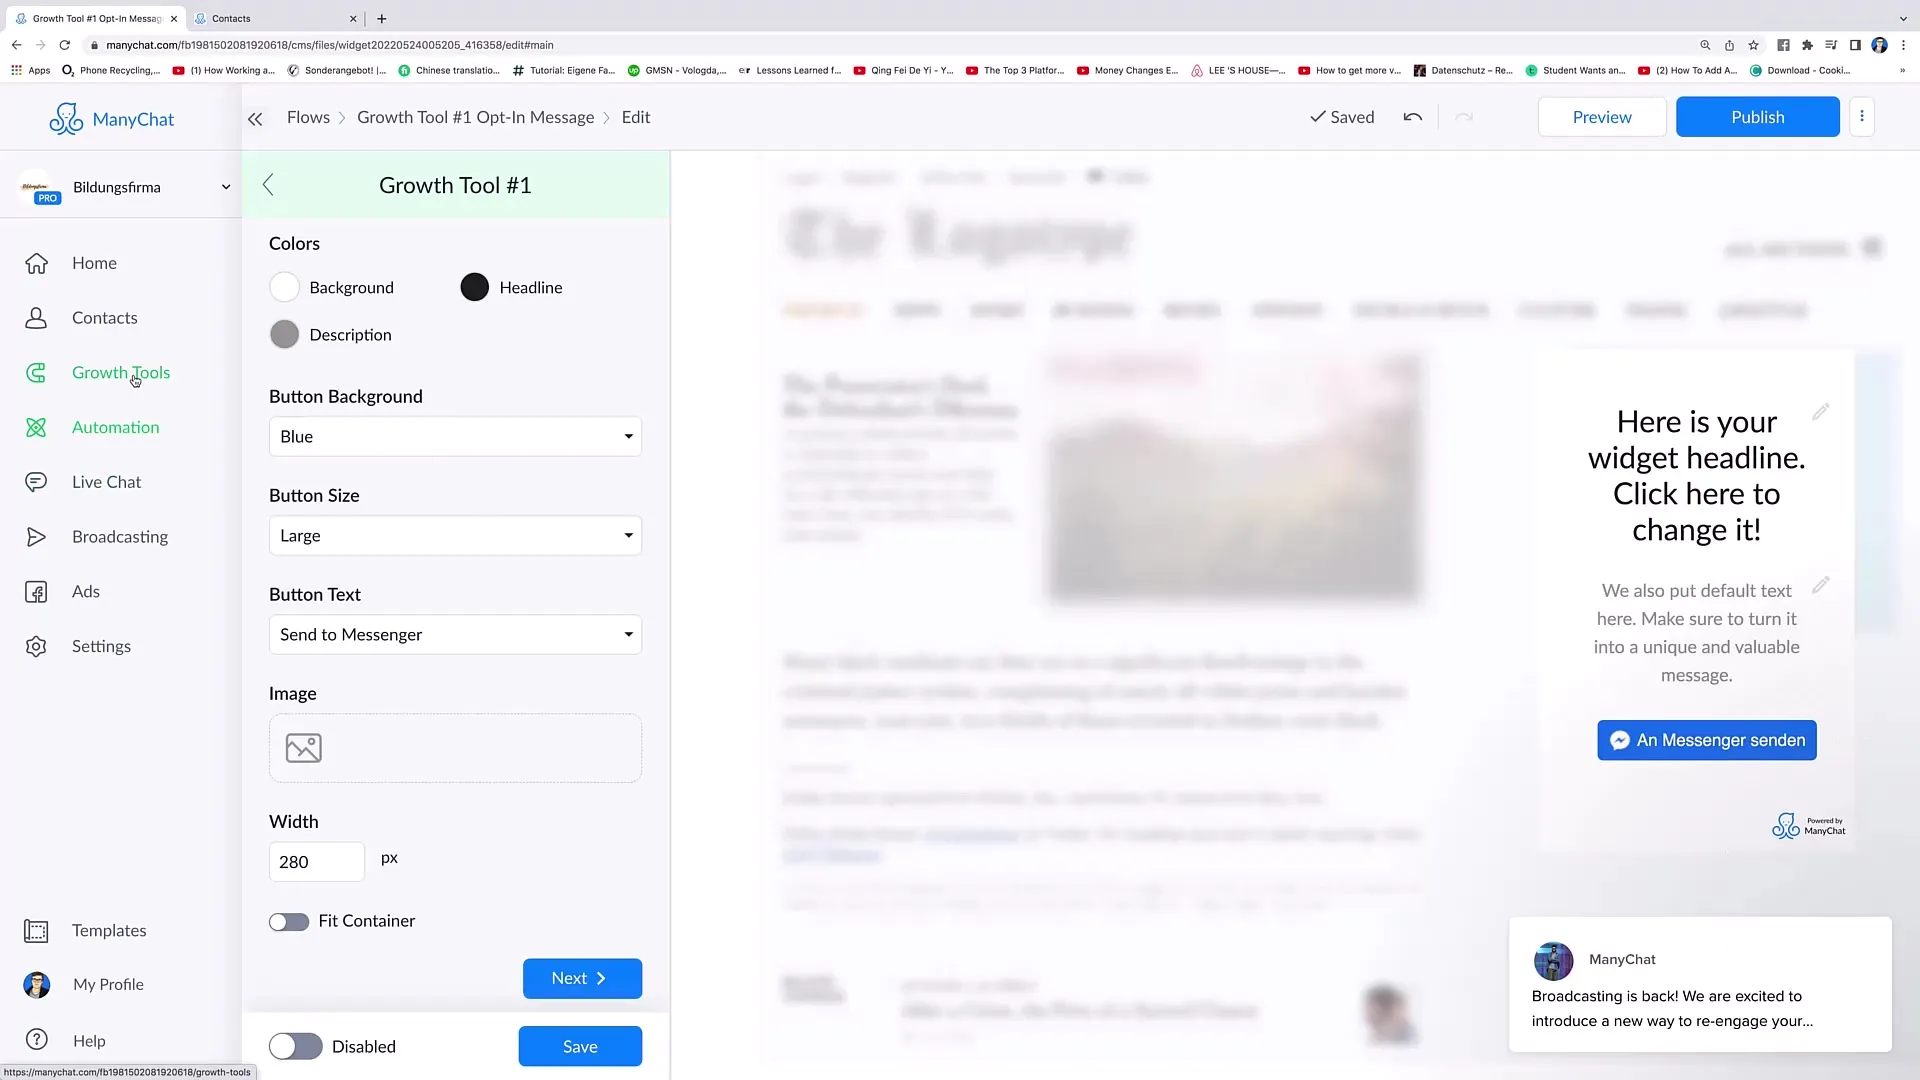Viewport: 1920px width, 1080px height.
Task: Click the widget width input field
Action: coord(316,861)
